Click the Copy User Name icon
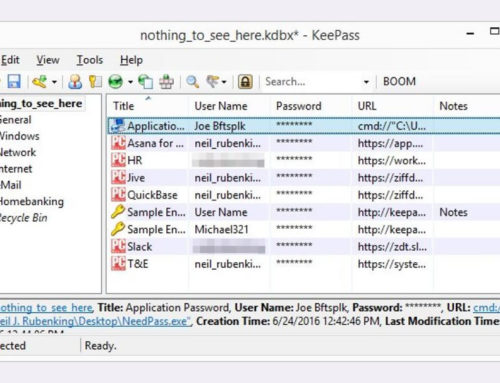The image size is (500, 383). (x=75, y=81)
